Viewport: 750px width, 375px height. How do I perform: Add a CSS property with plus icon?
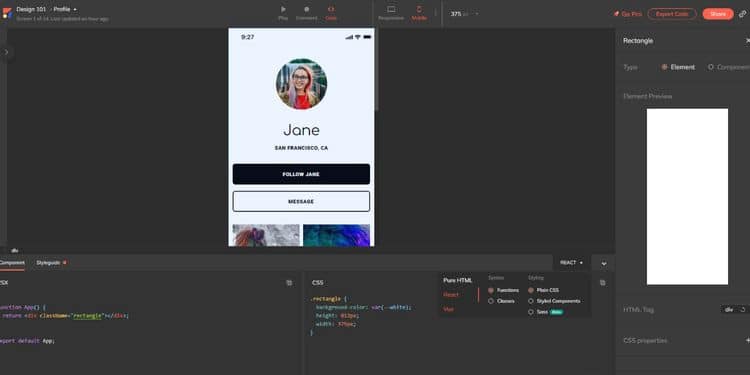(x=748, y=340)
